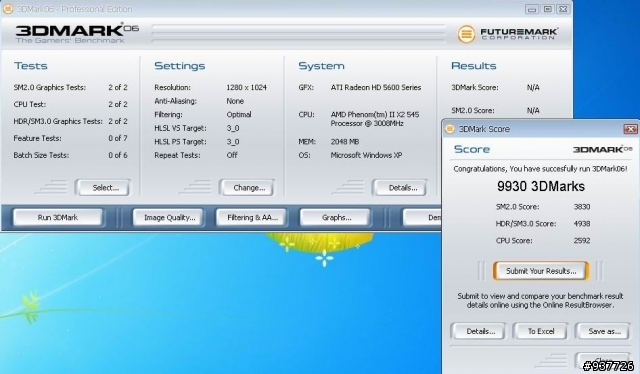Click HDR/SM3.0 Graphics Tests 2 of 2 value
640x374 pixels.
point(118,121)
